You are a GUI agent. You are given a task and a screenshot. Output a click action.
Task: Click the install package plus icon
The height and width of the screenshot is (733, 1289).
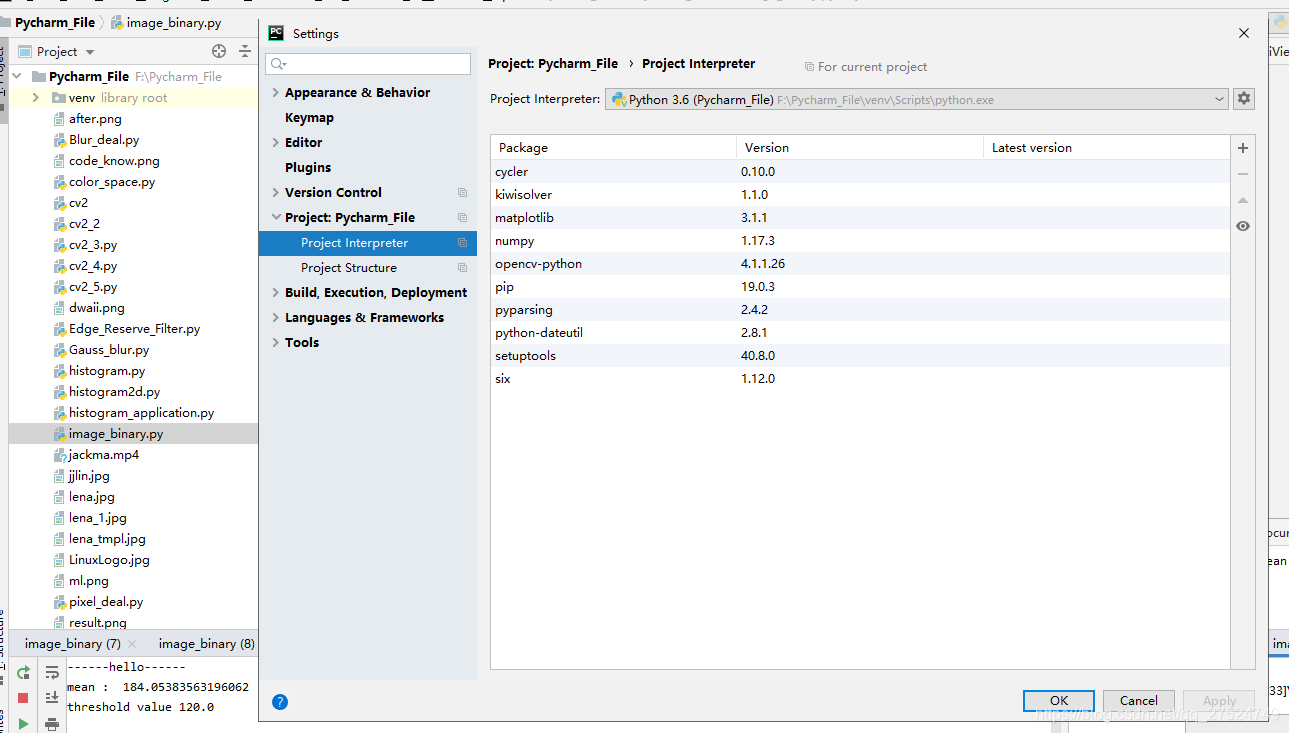click(x=1242, y=147)
